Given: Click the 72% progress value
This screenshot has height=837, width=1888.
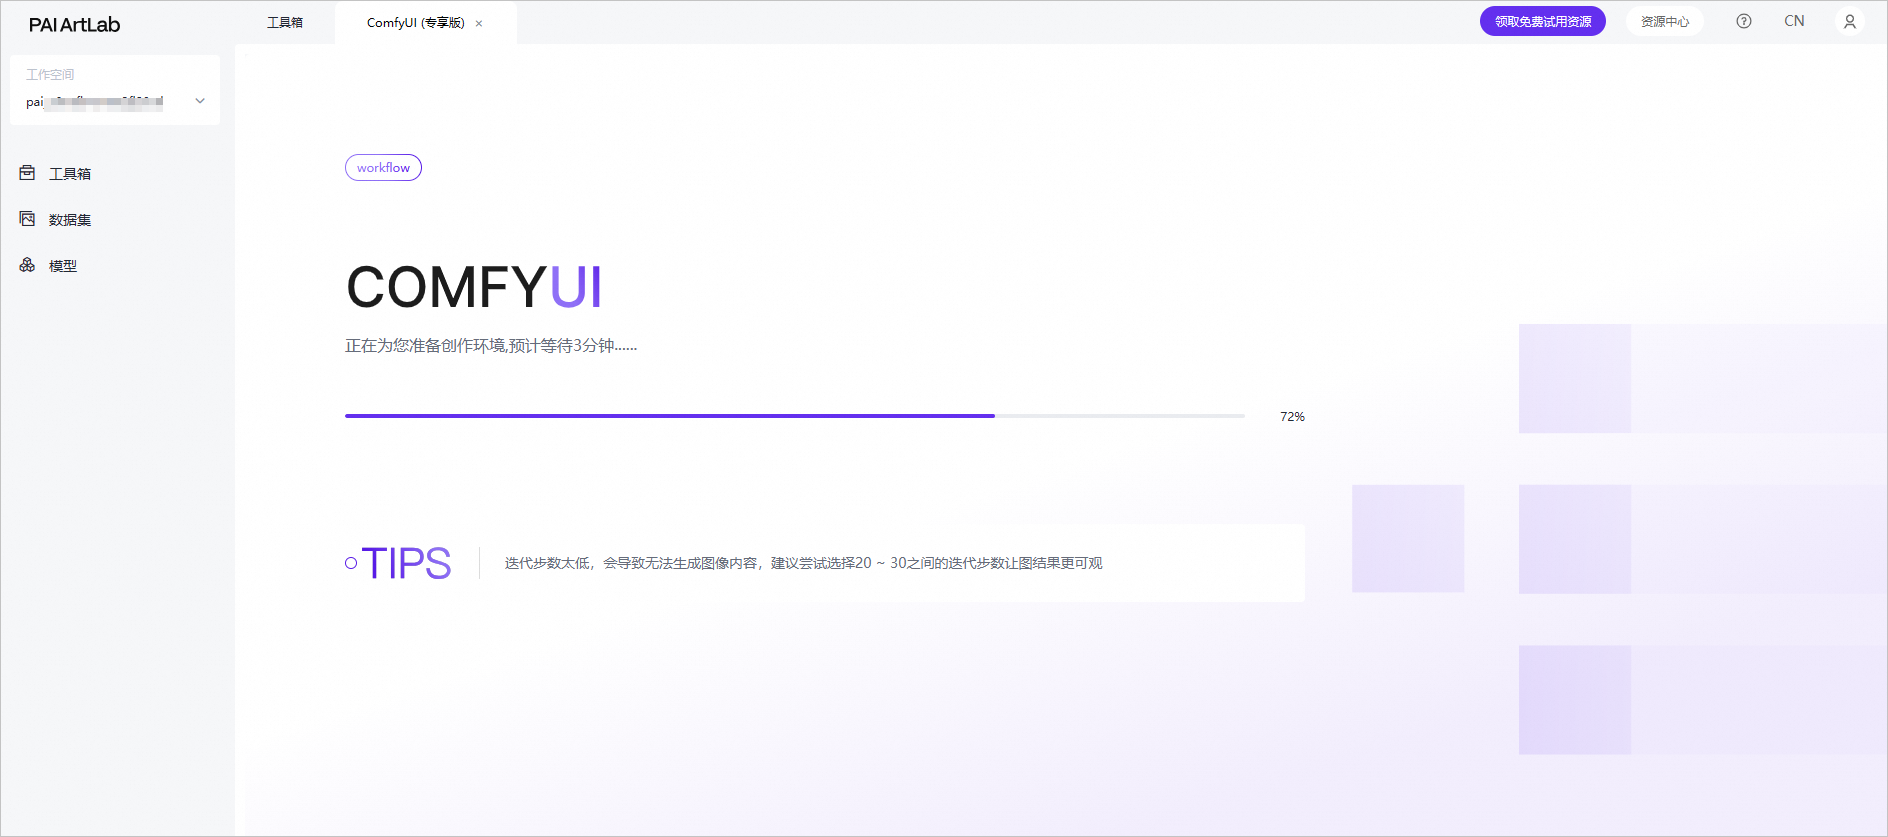Looking at the screenshot, I should 1292,416.
